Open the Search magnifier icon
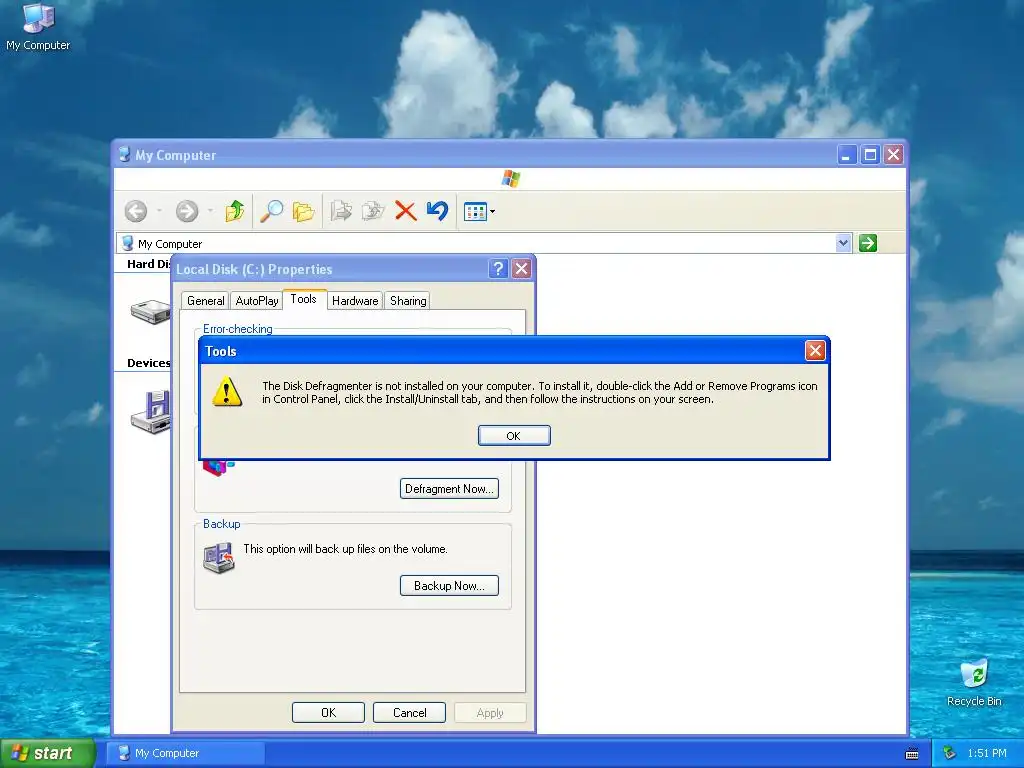 point(271,211)
